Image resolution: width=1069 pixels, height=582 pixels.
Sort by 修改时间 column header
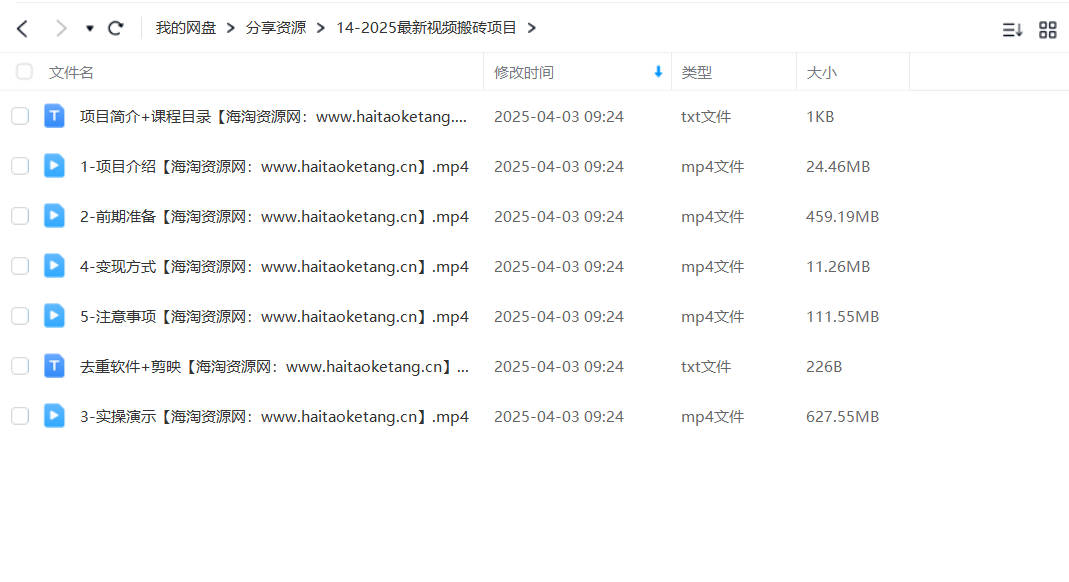pos(524,73)
